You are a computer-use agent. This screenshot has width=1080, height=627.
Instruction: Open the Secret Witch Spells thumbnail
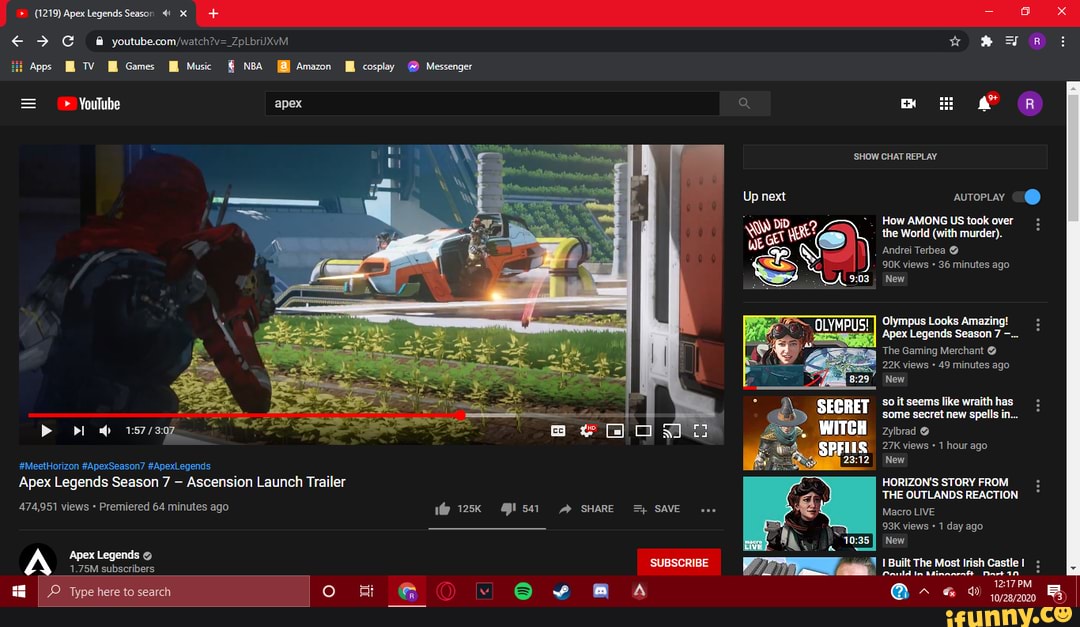point(809,433)
